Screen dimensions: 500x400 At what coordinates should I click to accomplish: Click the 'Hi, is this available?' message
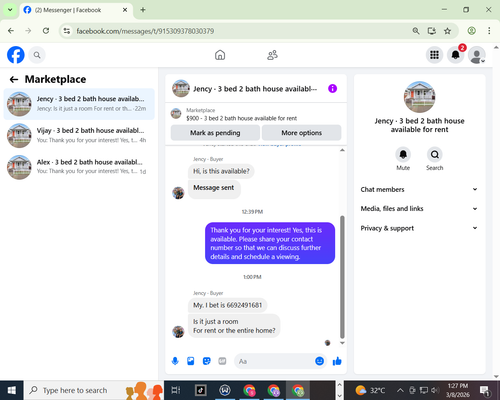(x=221, y=171)
